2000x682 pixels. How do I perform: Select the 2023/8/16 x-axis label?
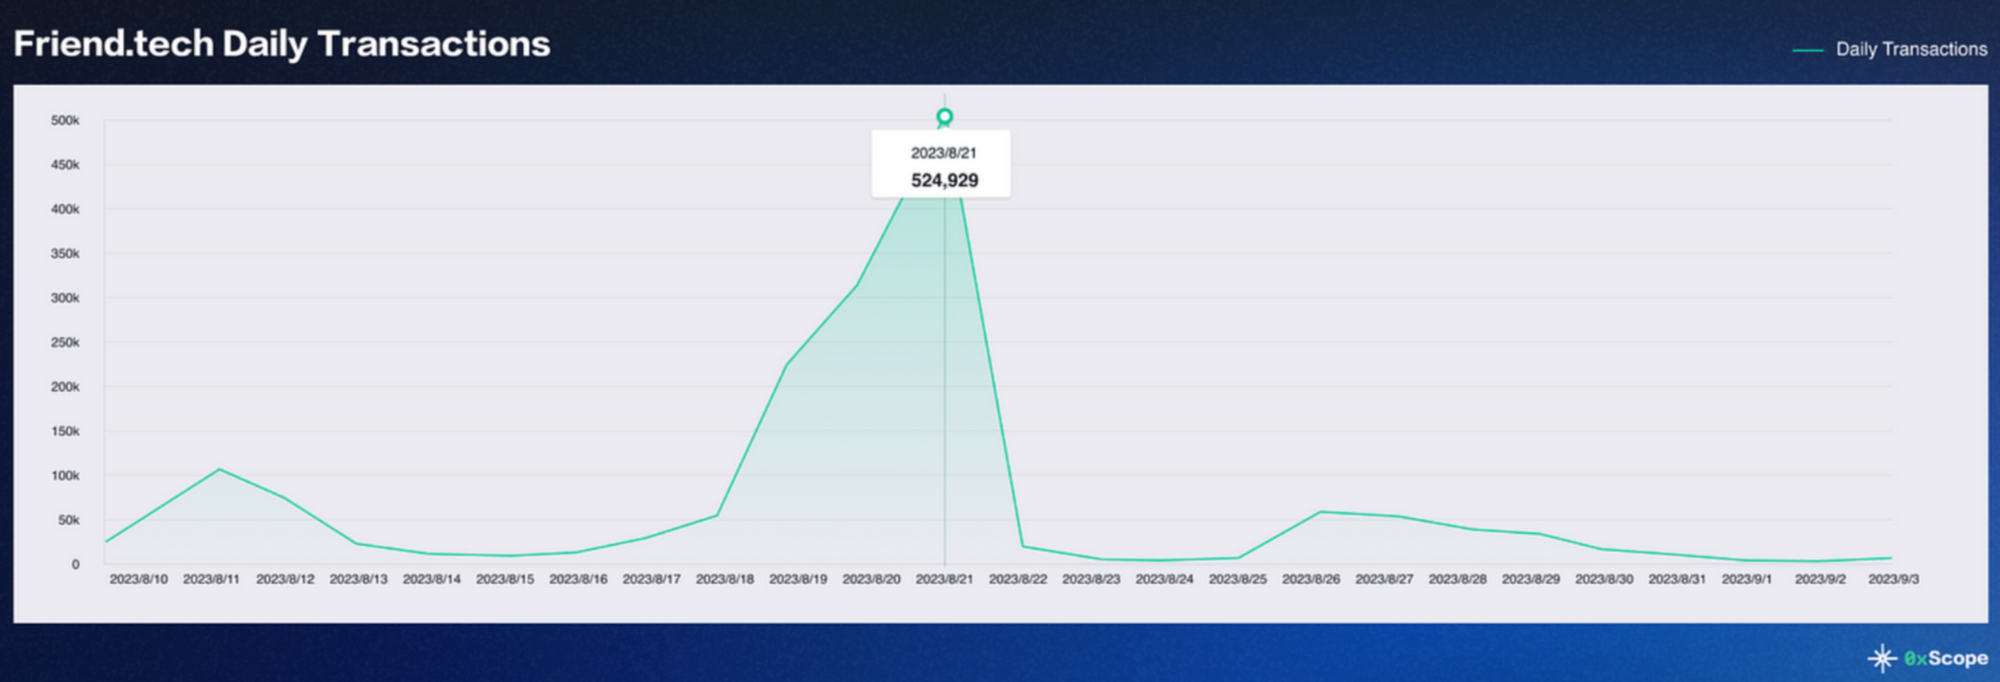pyautogui.click(x=578, y=579)
